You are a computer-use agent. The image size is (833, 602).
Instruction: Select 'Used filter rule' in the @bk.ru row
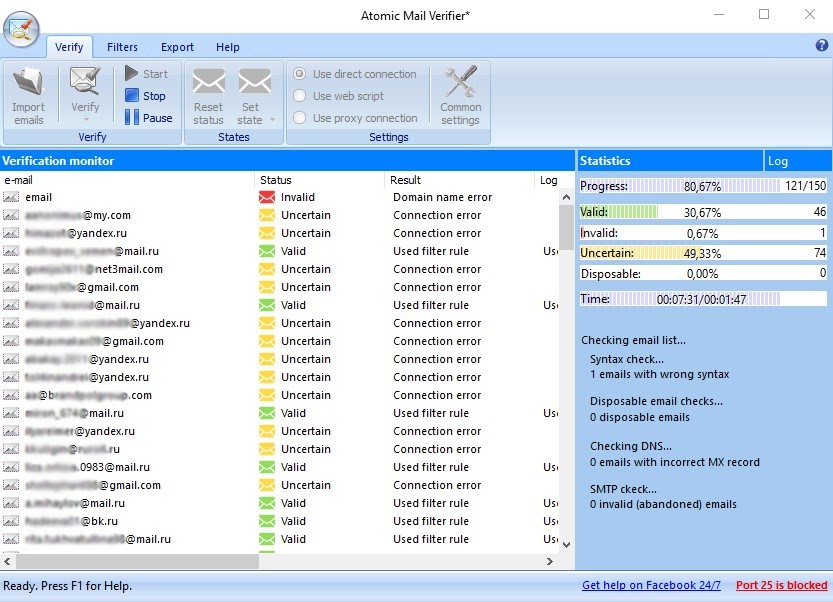[x=431, y=521]
